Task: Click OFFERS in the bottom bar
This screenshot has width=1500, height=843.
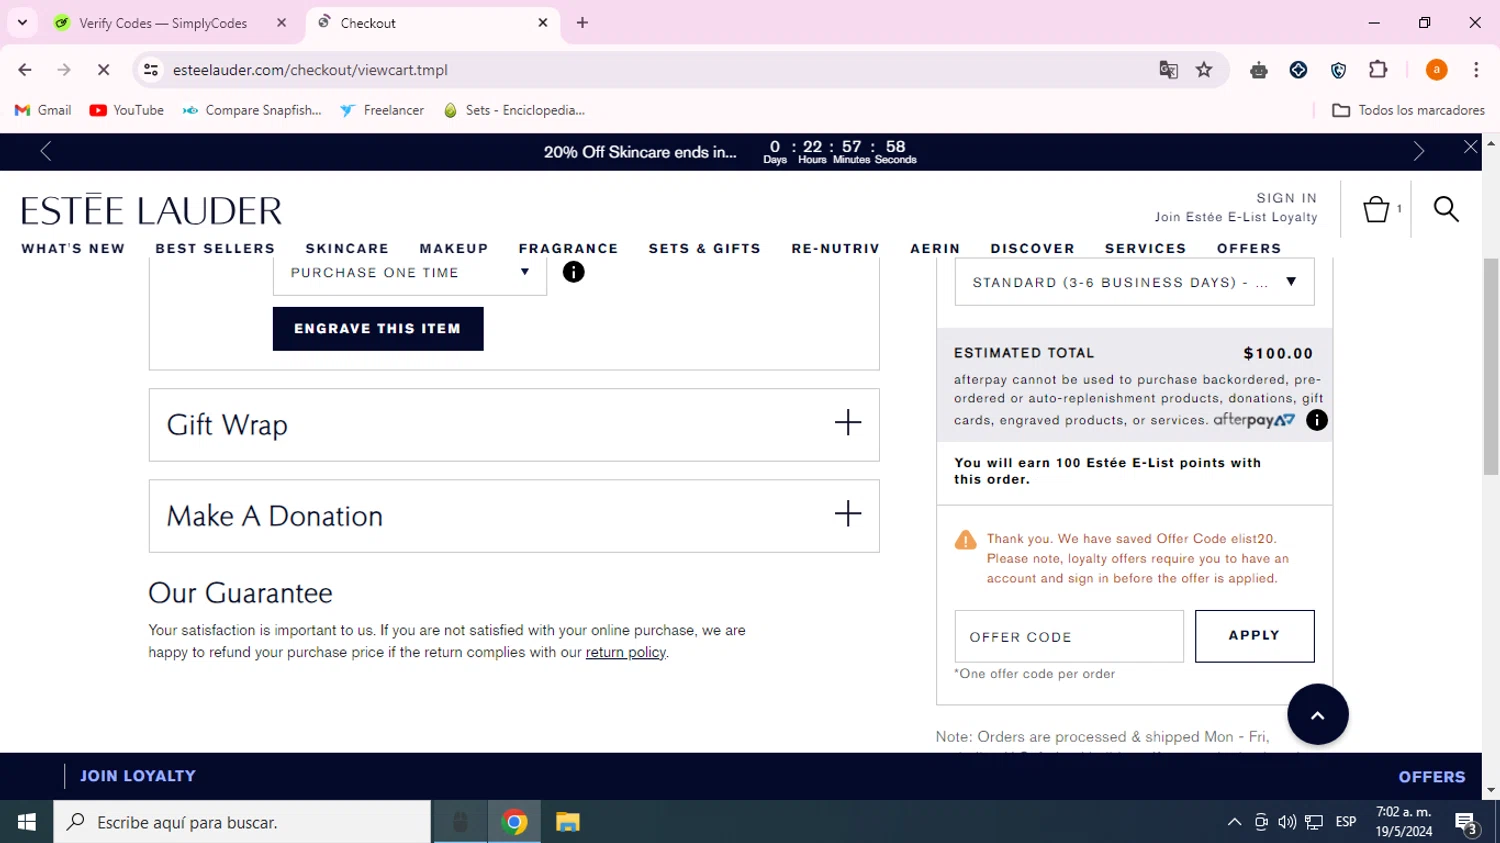Action: (1432, 777)
